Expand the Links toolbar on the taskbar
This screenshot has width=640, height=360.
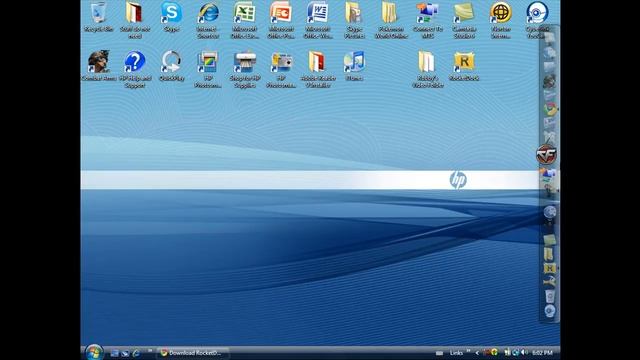tap(468, 351)
